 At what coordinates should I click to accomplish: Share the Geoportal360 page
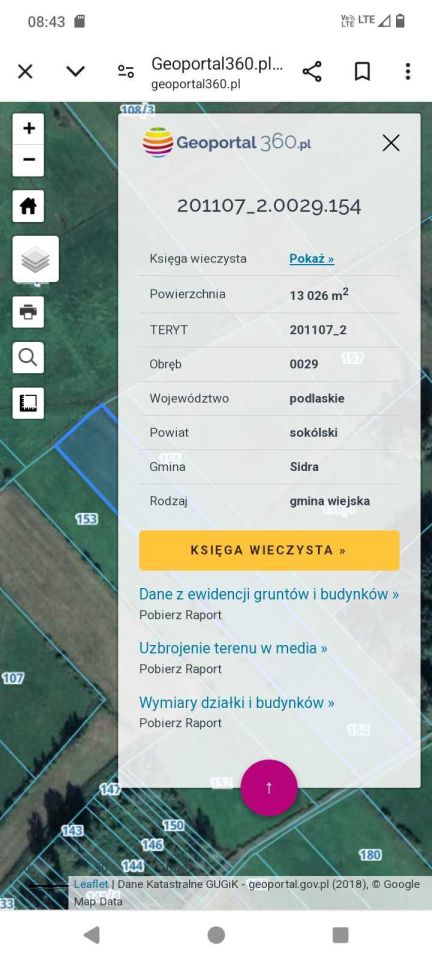[x=312, y=72]
